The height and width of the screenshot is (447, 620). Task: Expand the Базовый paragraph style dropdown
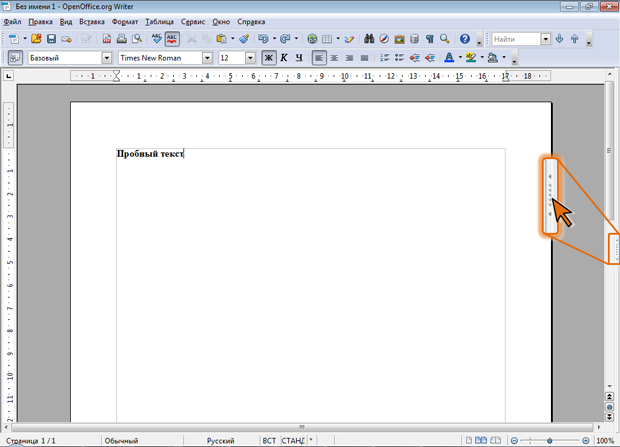click(x=107, y=58)
